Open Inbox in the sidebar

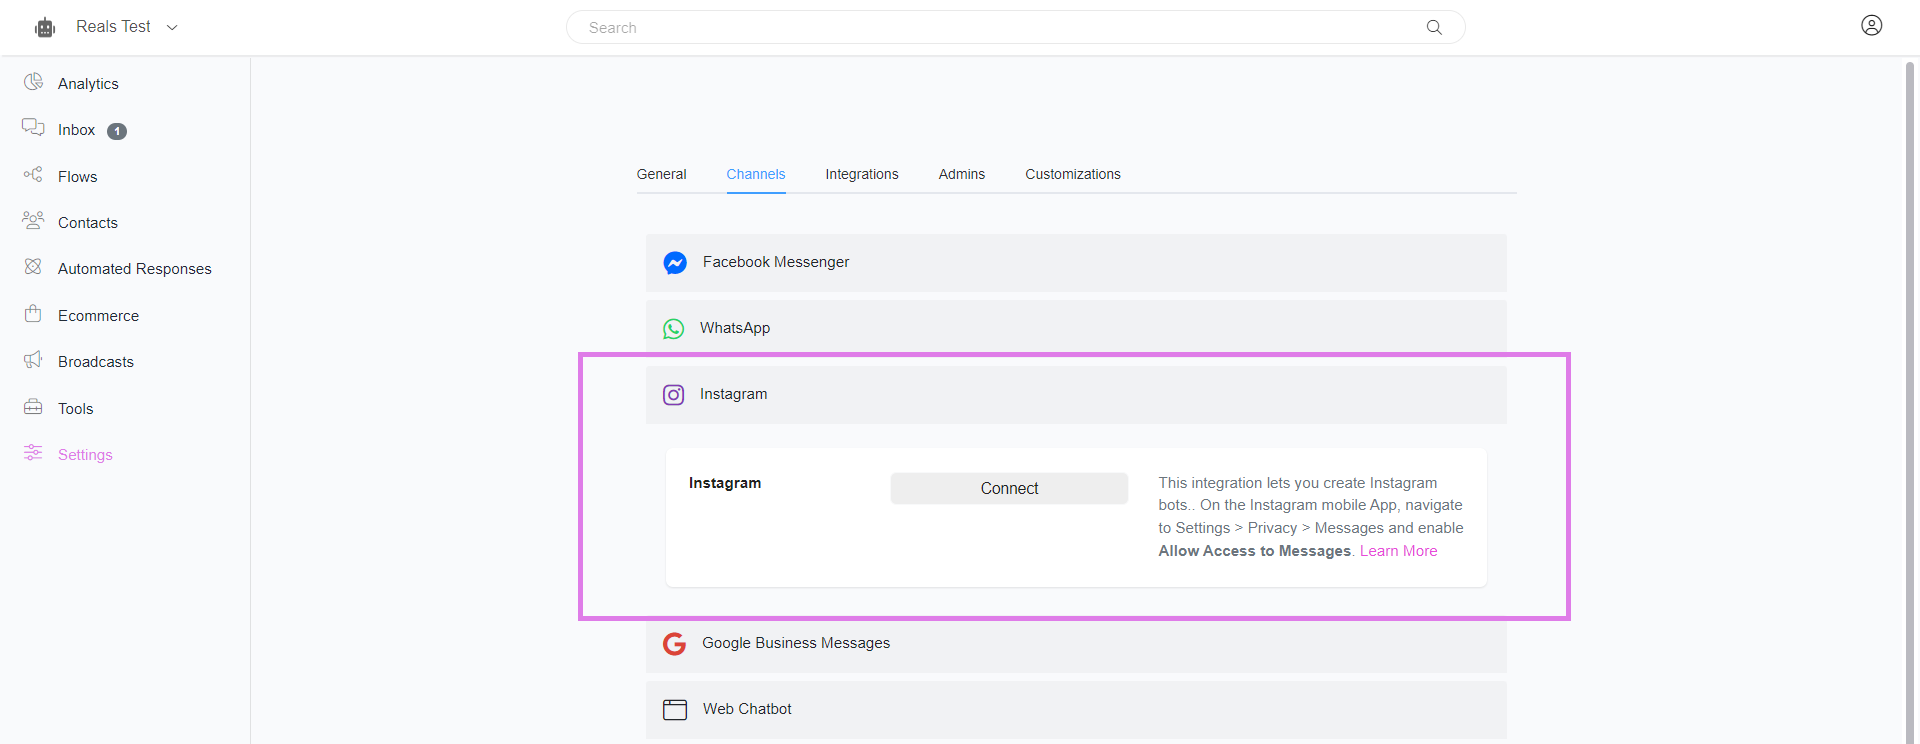click(x=76, y=130)
